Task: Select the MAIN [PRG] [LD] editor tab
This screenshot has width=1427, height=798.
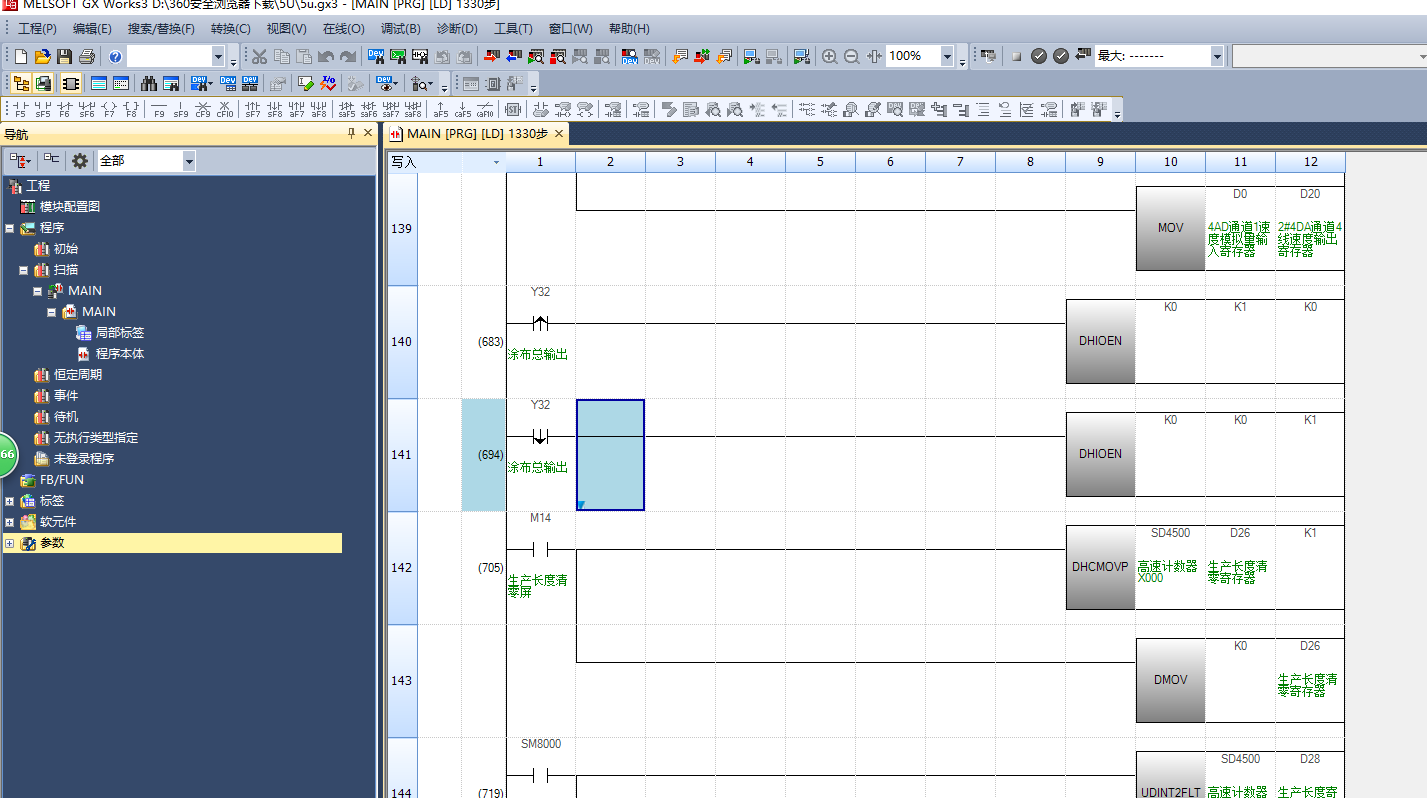Action: pos(469,134)
